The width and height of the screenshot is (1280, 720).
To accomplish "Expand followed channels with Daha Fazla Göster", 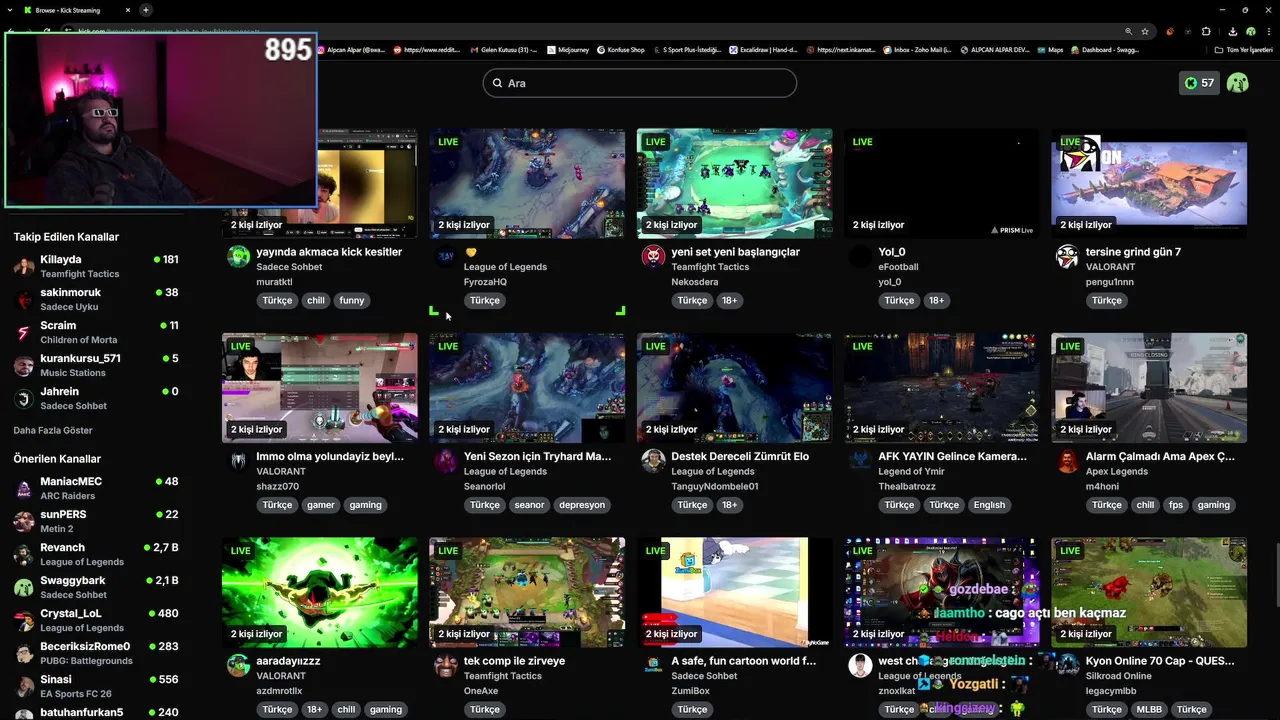I will pos(53,430).
